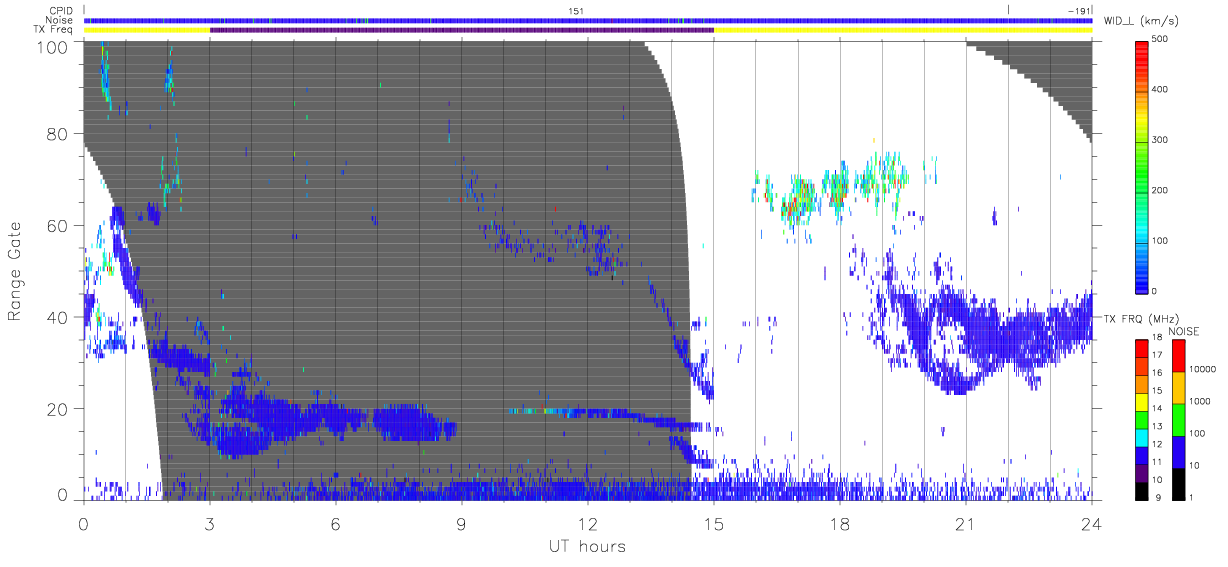Viewport: 1228px width, 567px height.
Task: Click y-axis tick label 20
Action: point(58,409)
